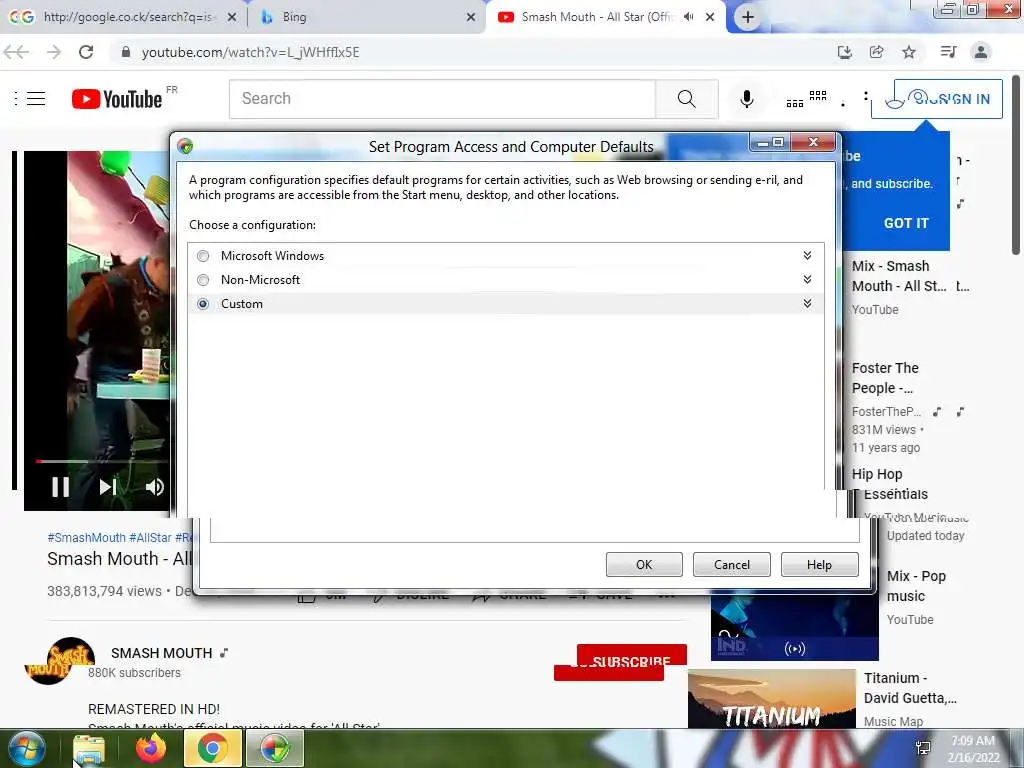Open the Windows Start menu orb
Viewport: 1024px width, 768px height.
coord(27,748)
